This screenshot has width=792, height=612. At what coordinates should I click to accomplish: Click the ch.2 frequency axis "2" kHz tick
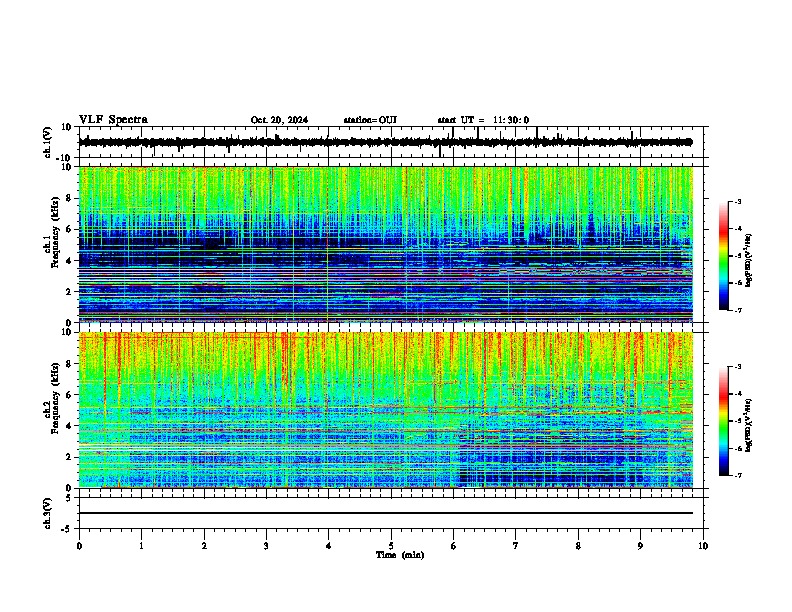click(69, 457)
